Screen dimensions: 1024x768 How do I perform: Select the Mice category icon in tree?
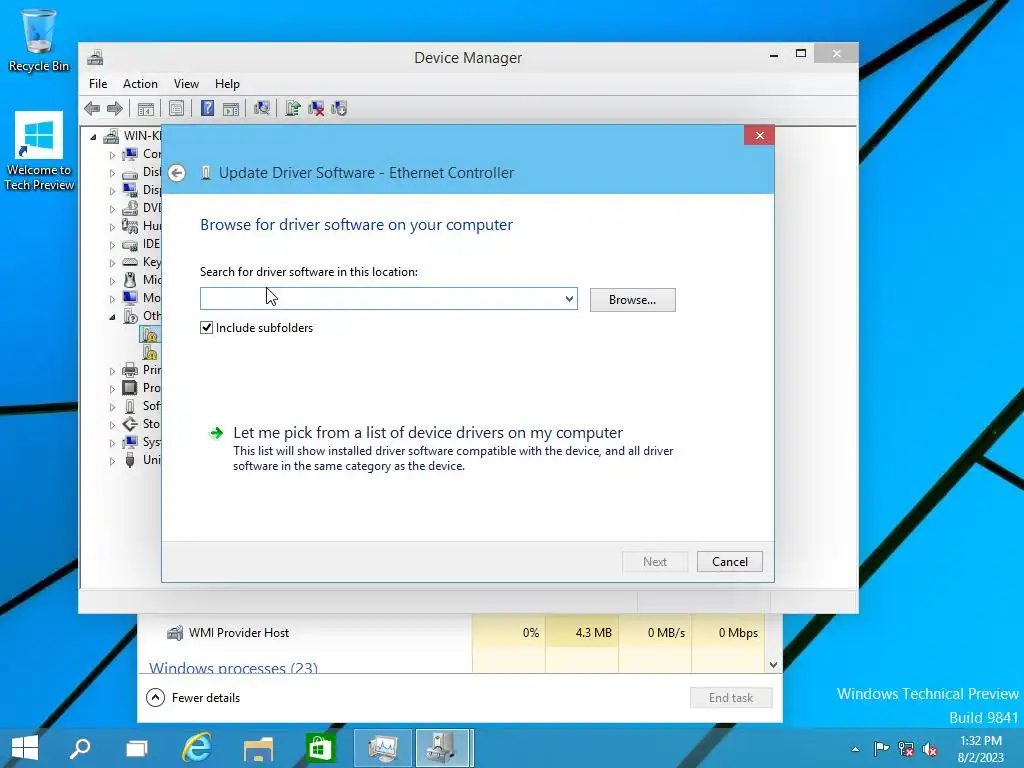[x=130, y=280]
